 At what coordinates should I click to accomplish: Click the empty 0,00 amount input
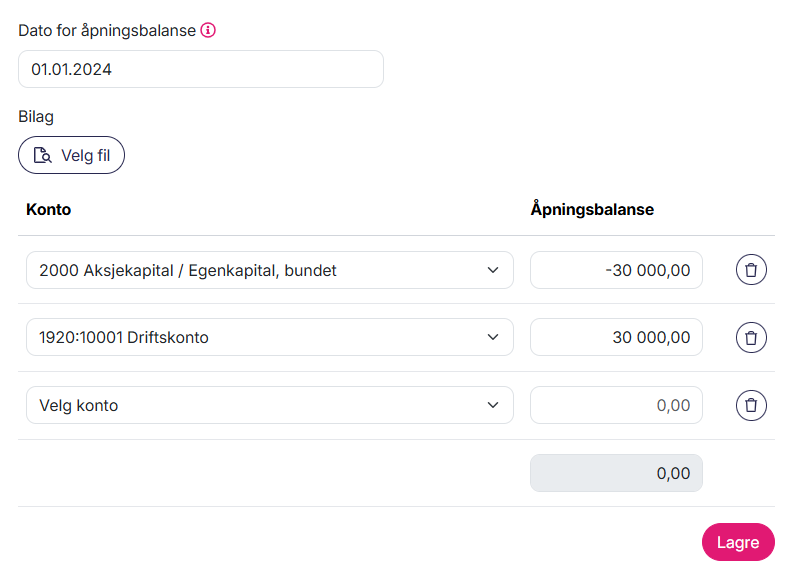616,405
